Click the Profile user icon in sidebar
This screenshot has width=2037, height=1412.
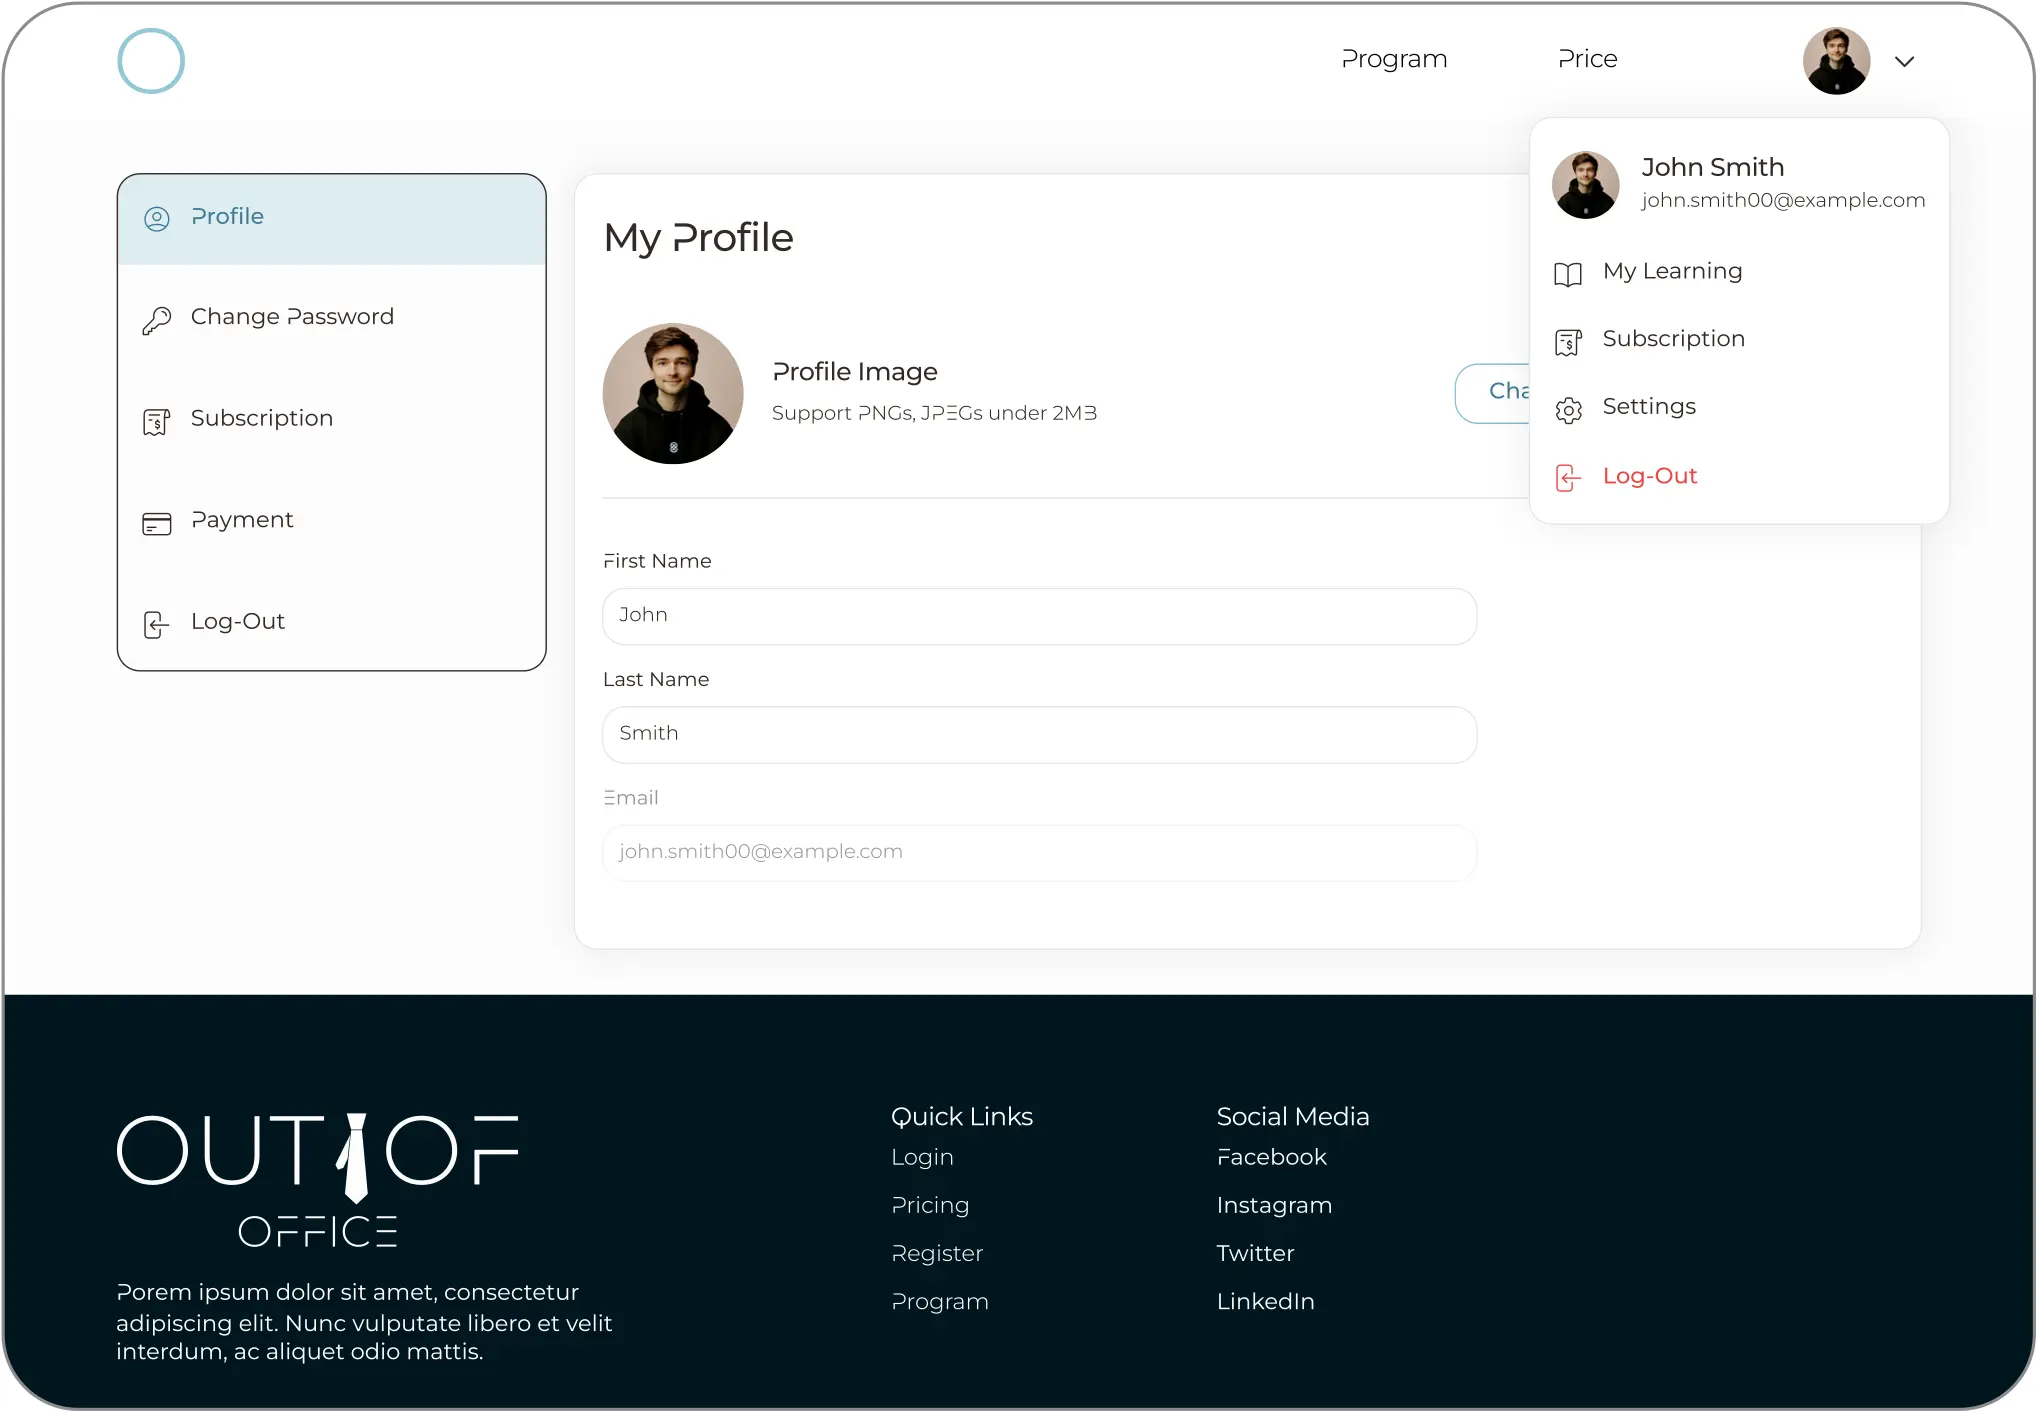pos(157,219)
